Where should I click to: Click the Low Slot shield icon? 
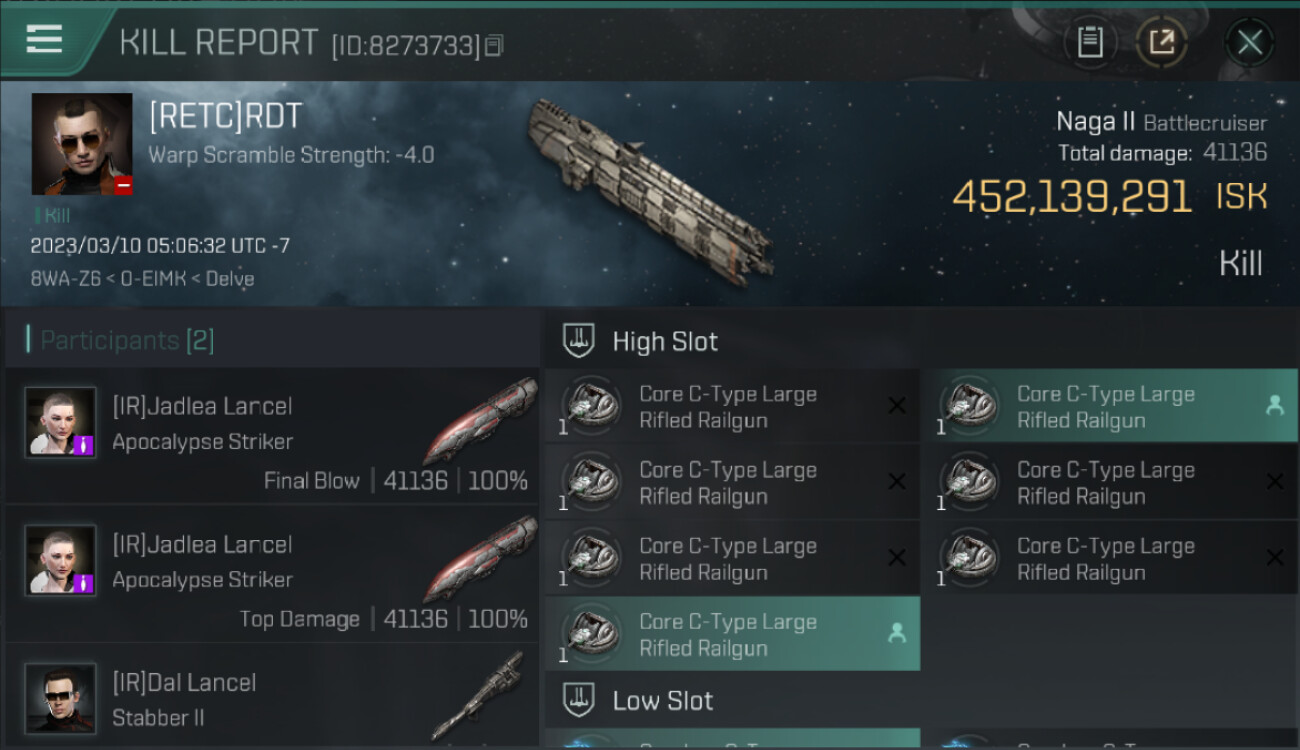point(579,700)
